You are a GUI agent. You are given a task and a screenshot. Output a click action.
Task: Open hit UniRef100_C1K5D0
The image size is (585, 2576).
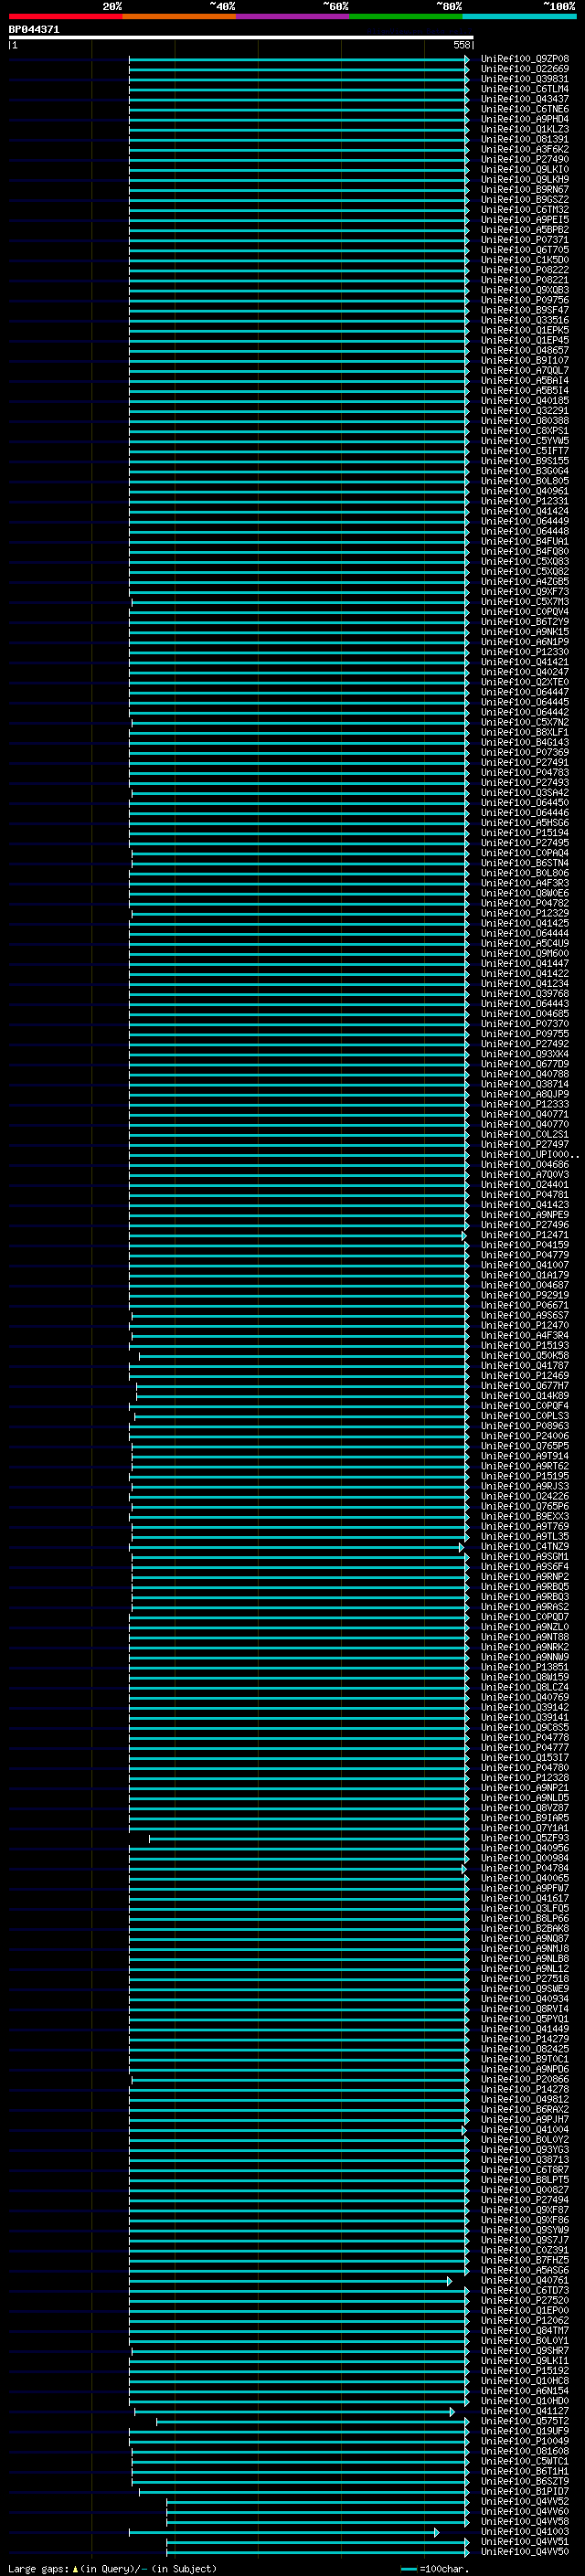click(524, 260)
